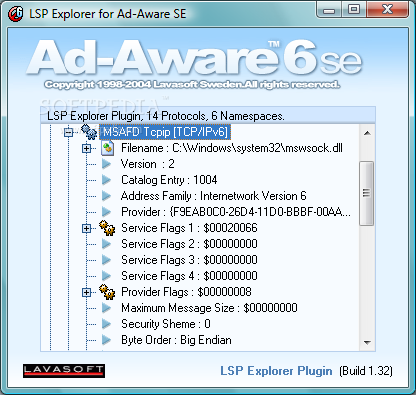Click the scrollbar up arrow

(367, 133)
